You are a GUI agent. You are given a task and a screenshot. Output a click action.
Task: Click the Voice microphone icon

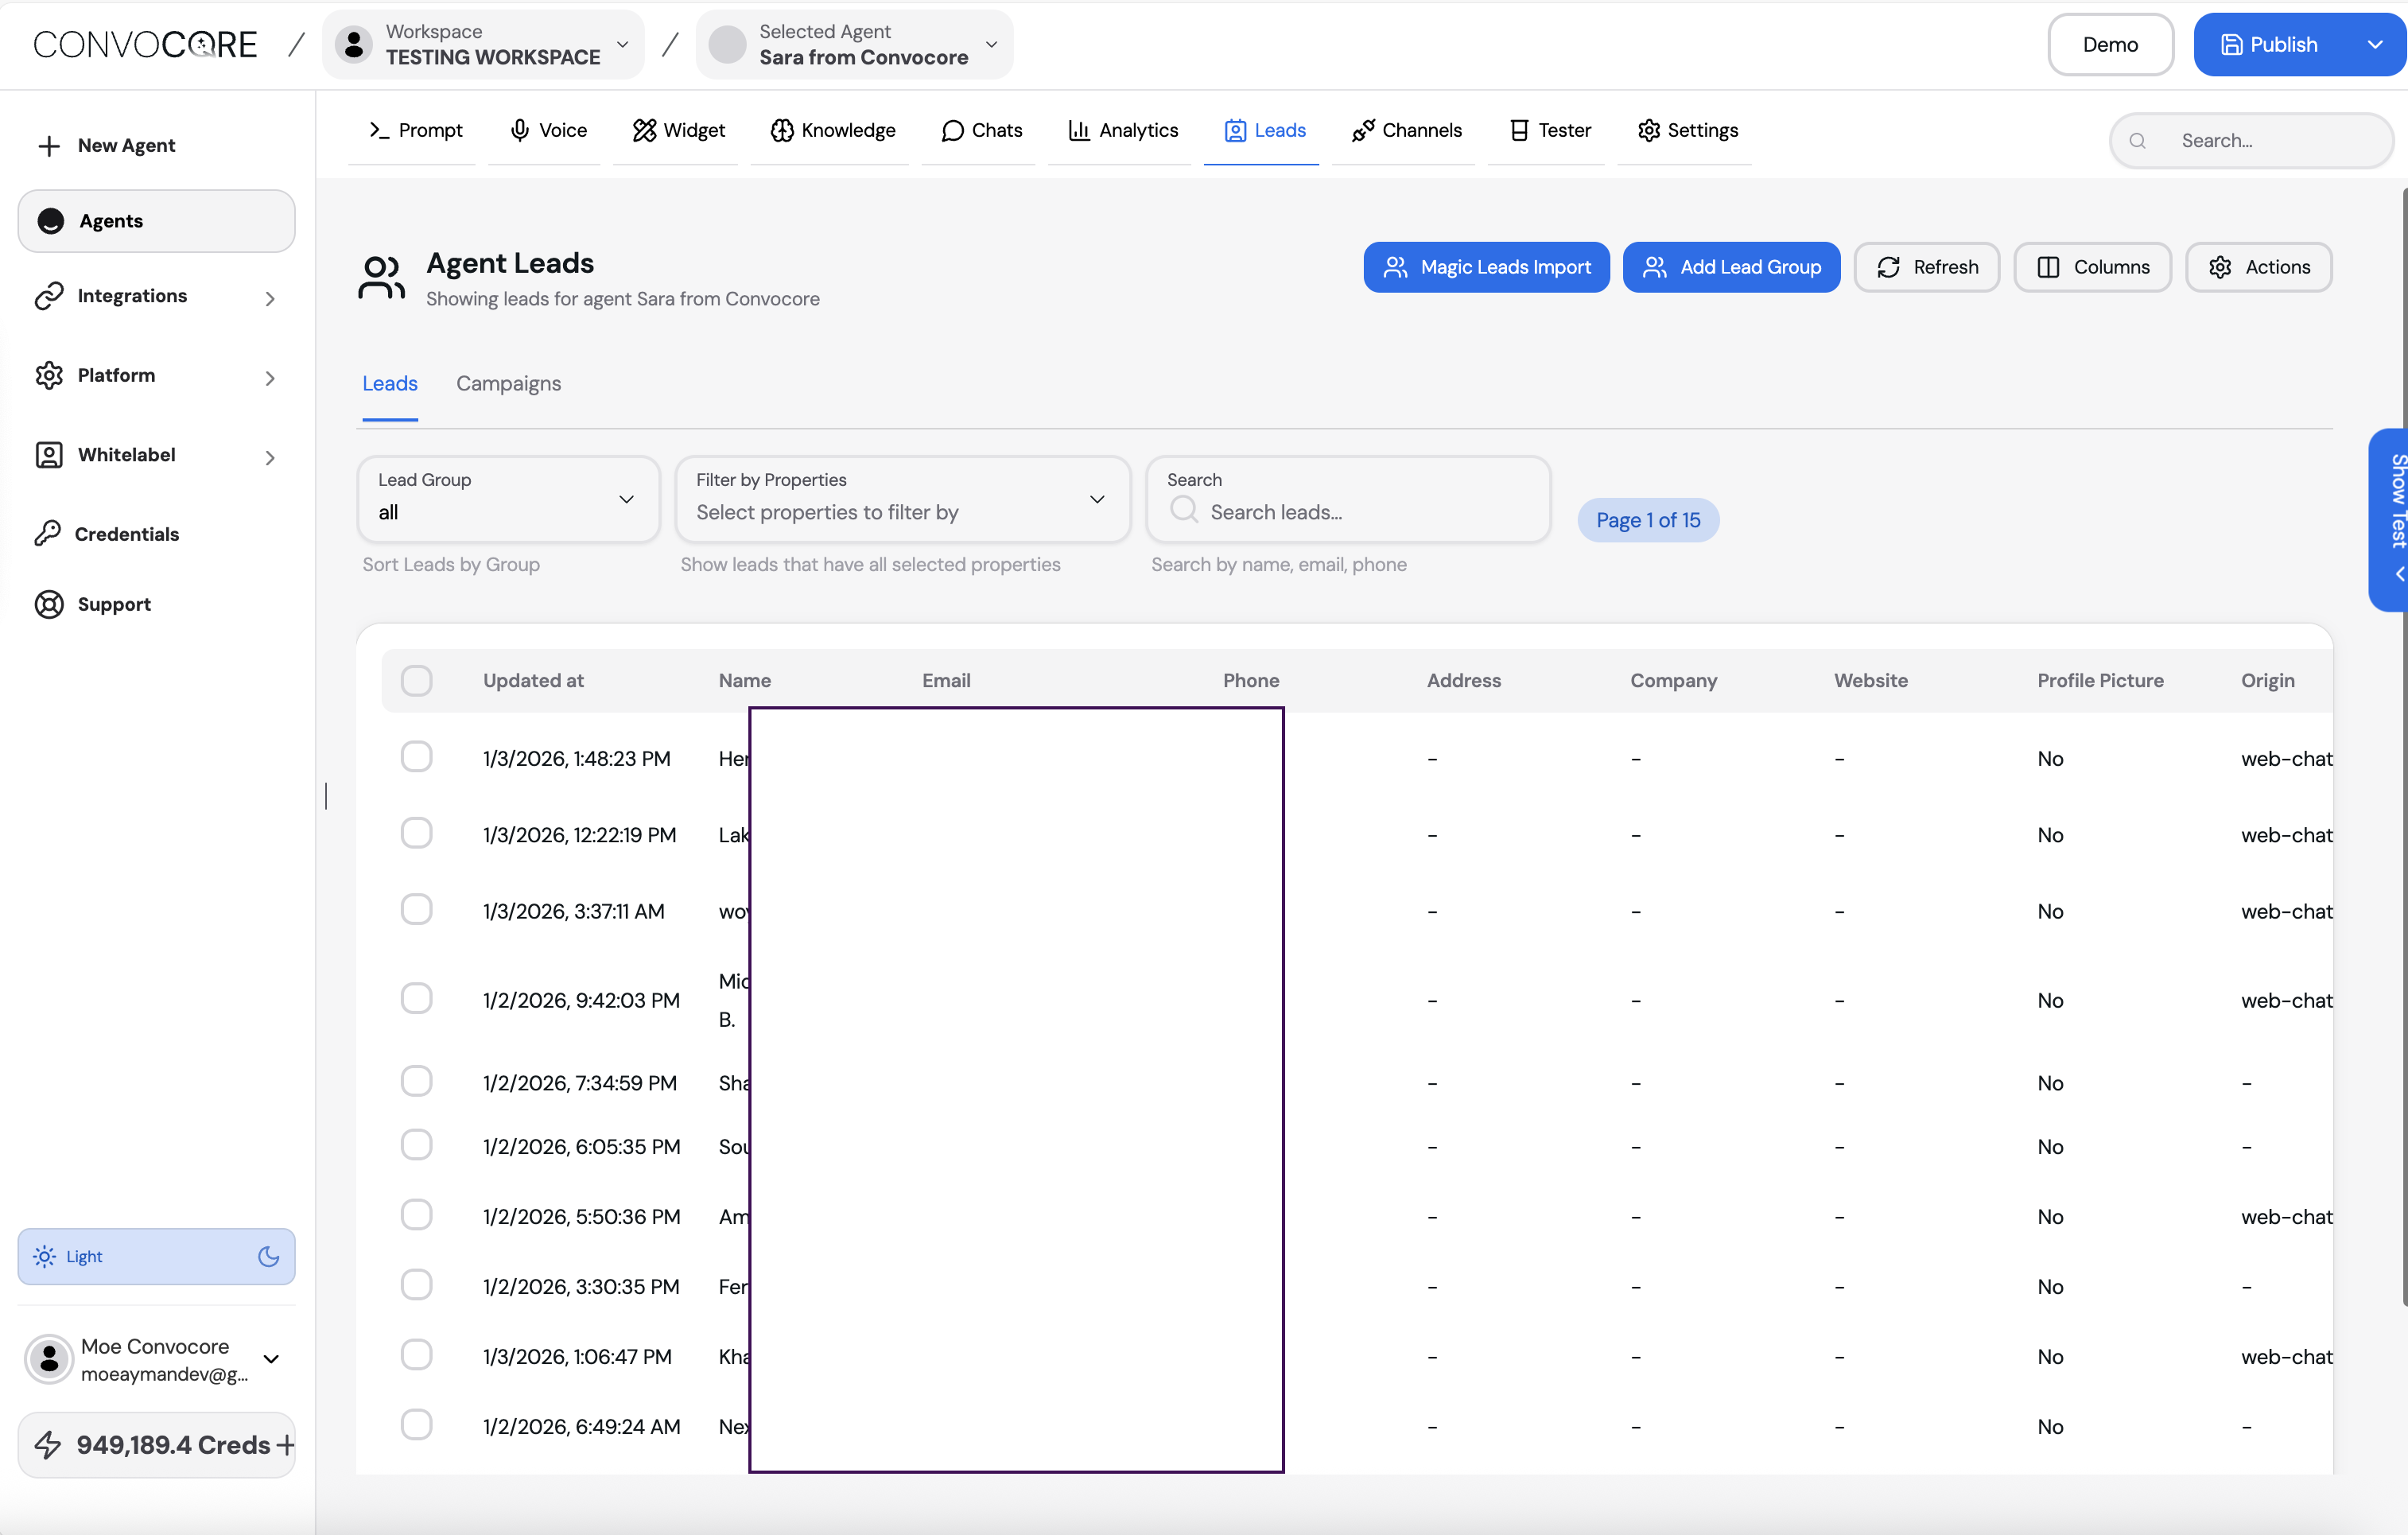pyautogui.click(x=519, y=131)
